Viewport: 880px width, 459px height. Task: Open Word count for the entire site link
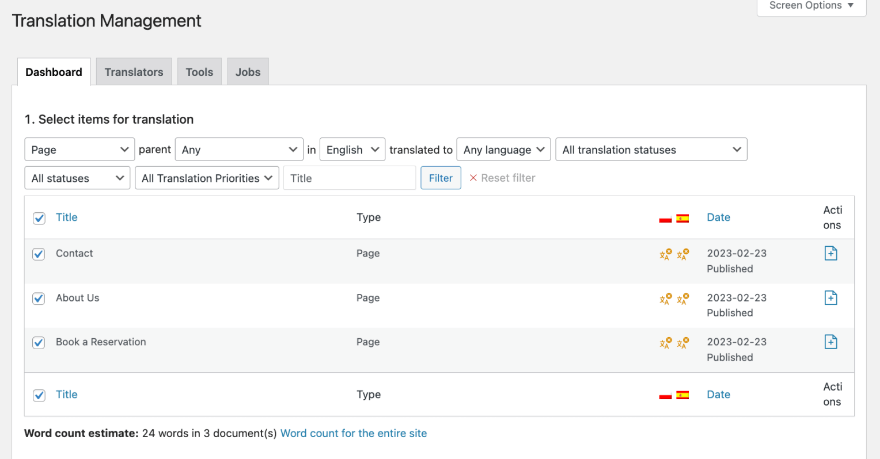(353, 433)
